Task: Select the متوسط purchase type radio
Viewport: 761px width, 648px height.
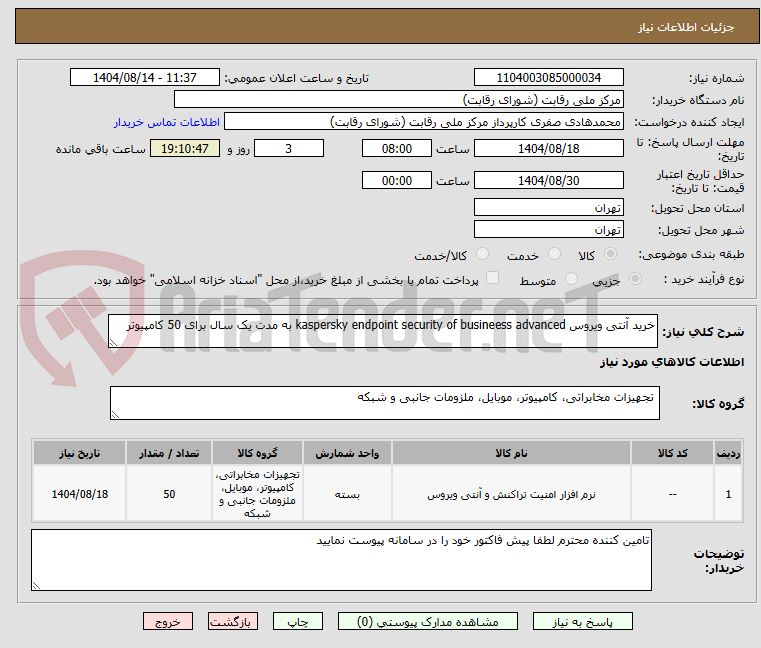Action: 571,279
